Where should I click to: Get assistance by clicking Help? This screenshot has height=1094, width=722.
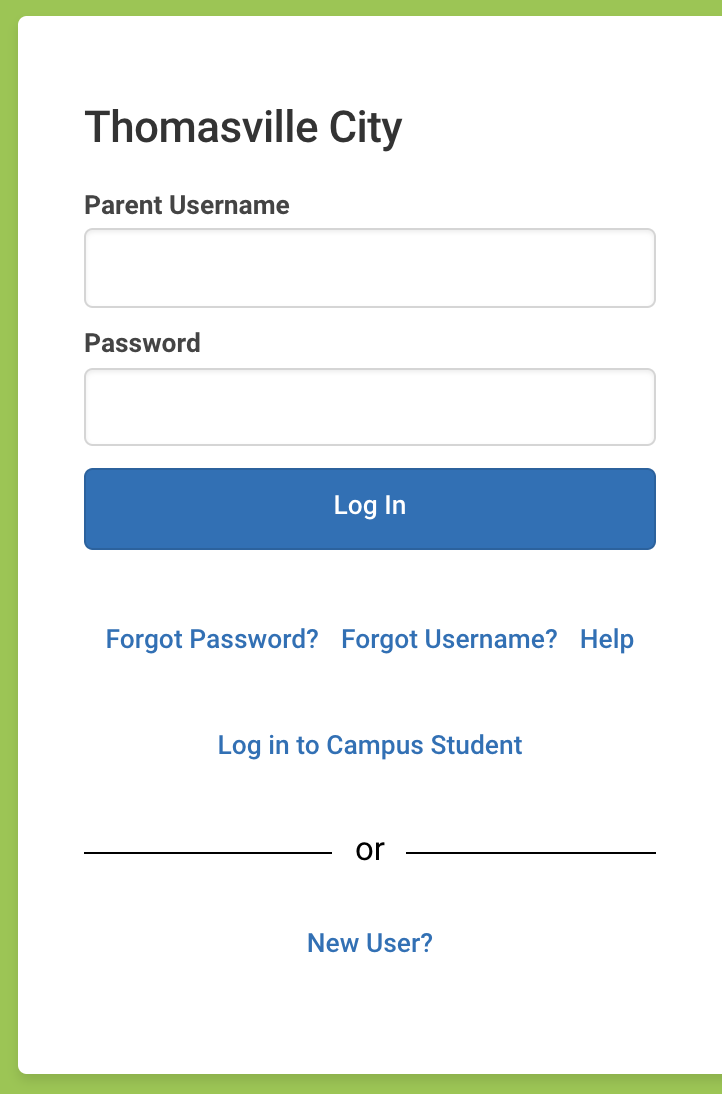(607, 639)
